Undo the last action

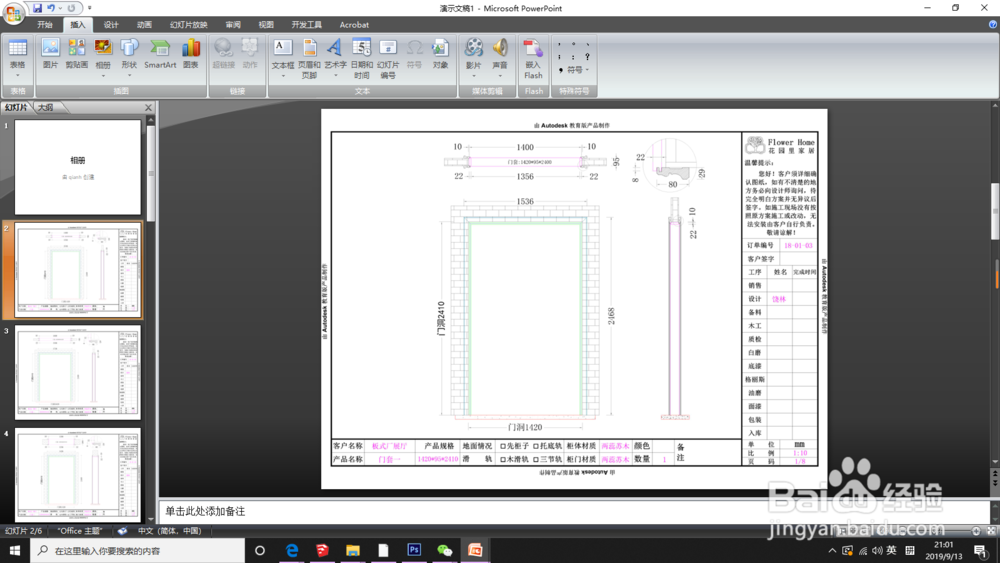click(51, 8)
